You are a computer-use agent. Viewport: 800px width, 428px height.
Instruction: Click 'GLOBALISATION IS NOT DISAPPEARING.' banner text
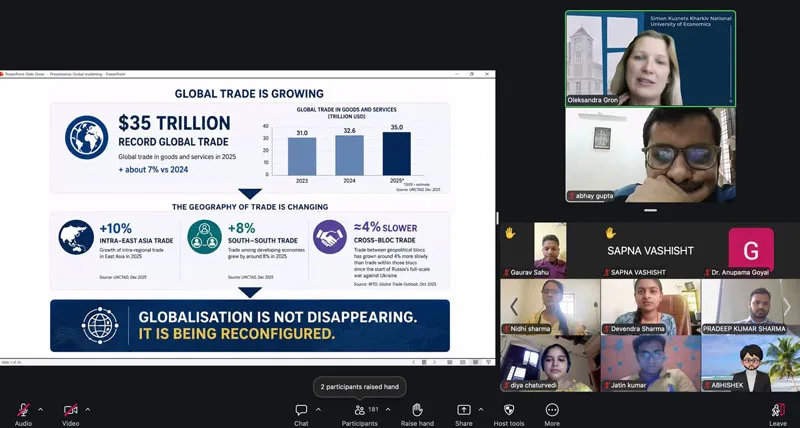[278, 317]
